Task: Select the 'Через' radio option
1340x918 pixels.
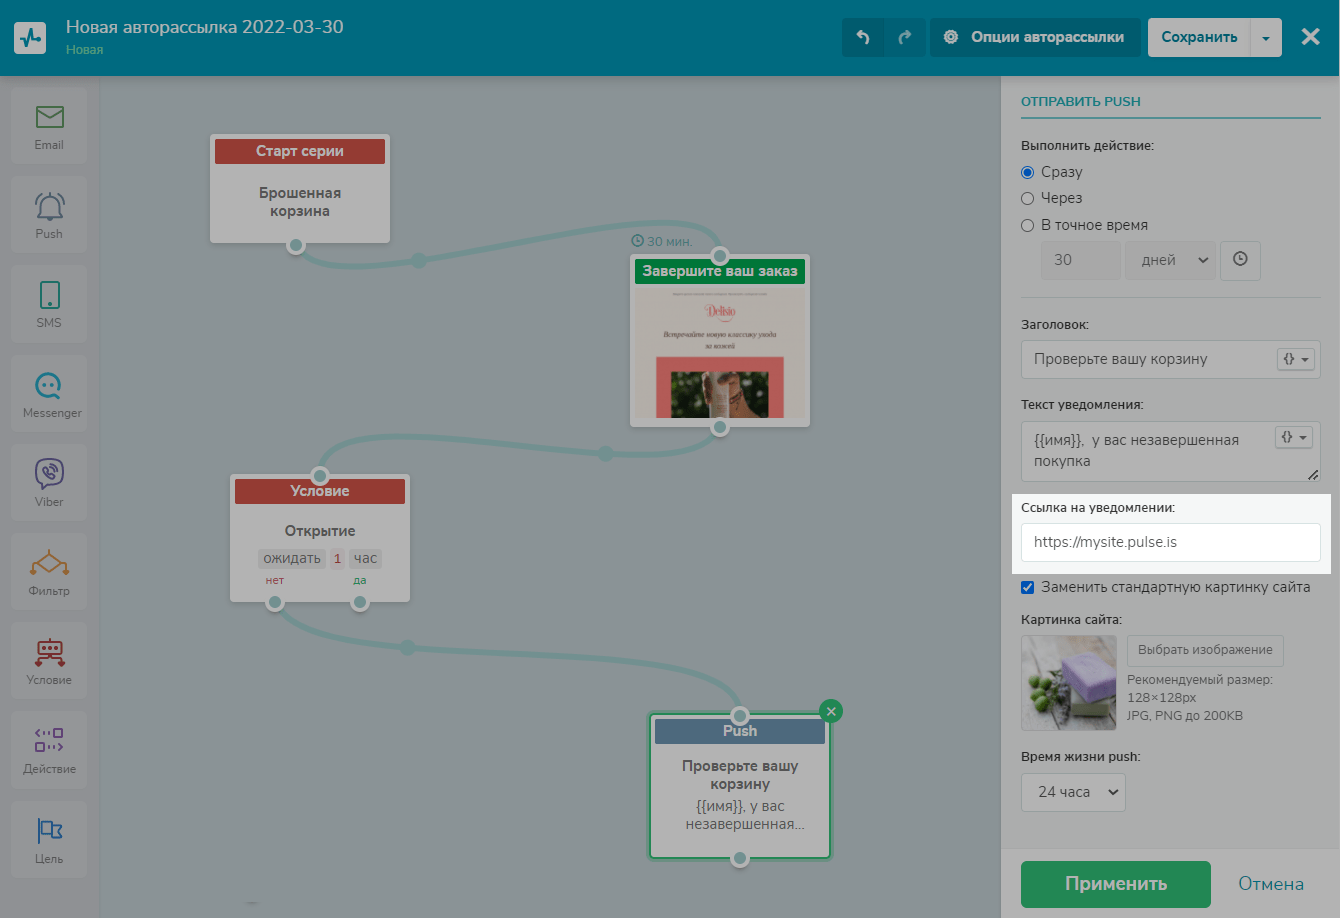Action: tap(1027, 198)
